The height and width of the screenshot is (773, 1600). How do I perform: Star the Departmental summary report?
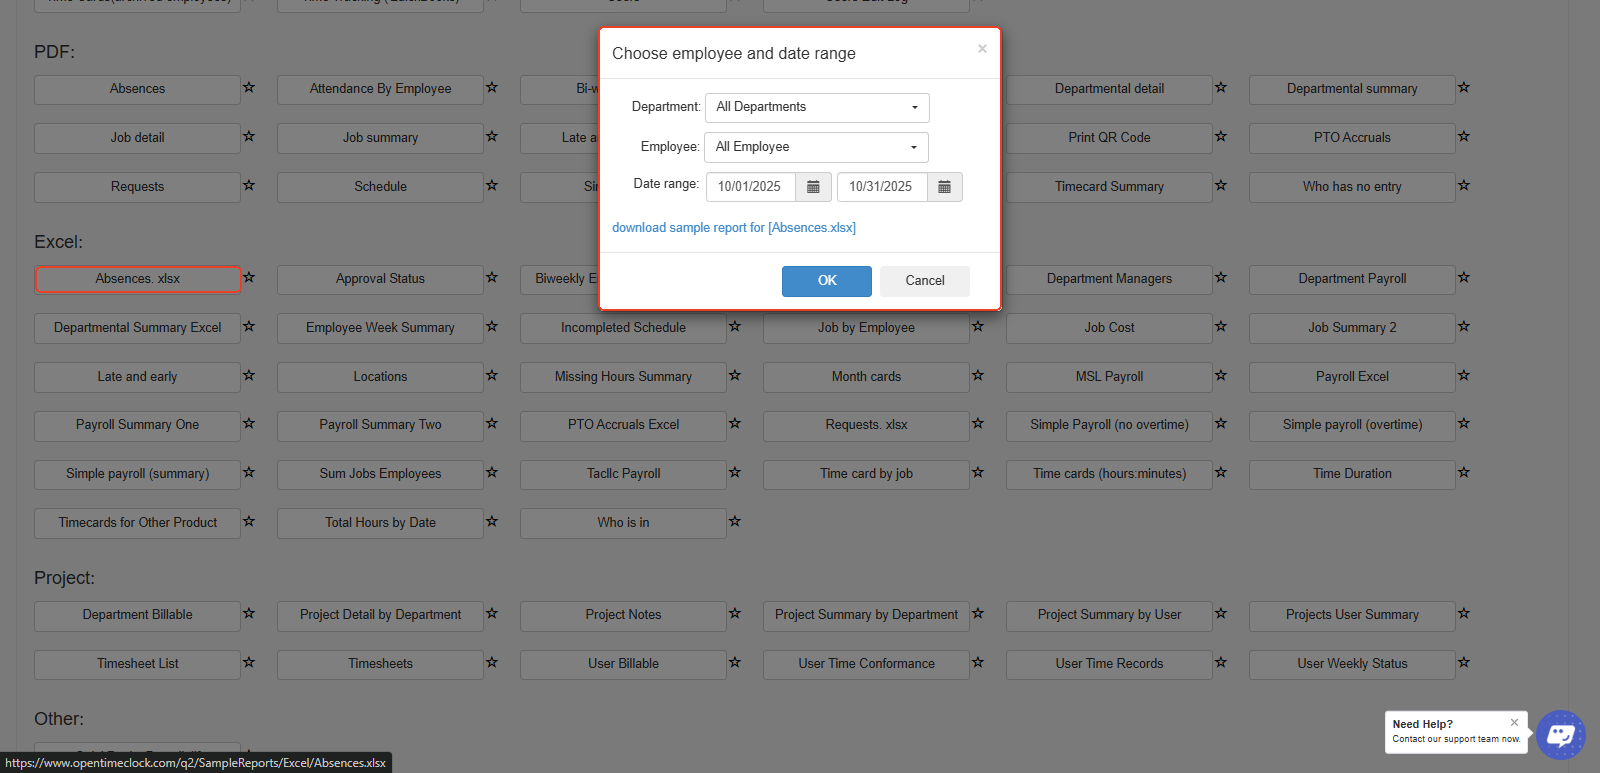point(1464,88)
